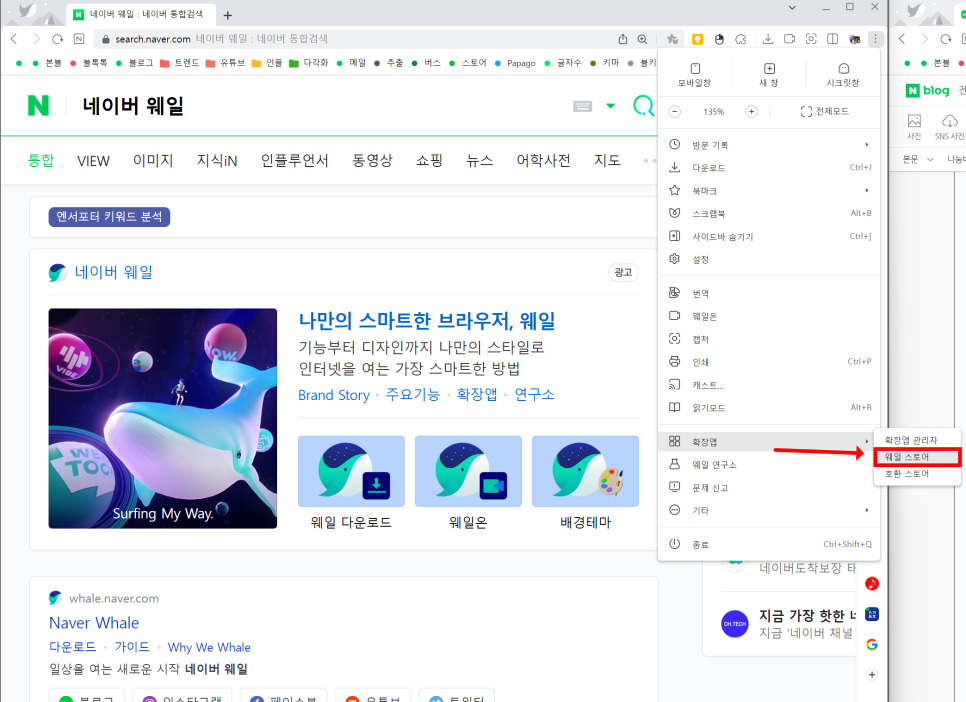Image resolution: width=966 pixels, height=702 pixels.
Task: Click the capture icon in browser toolbar
Action: click(x=811, y=39)
